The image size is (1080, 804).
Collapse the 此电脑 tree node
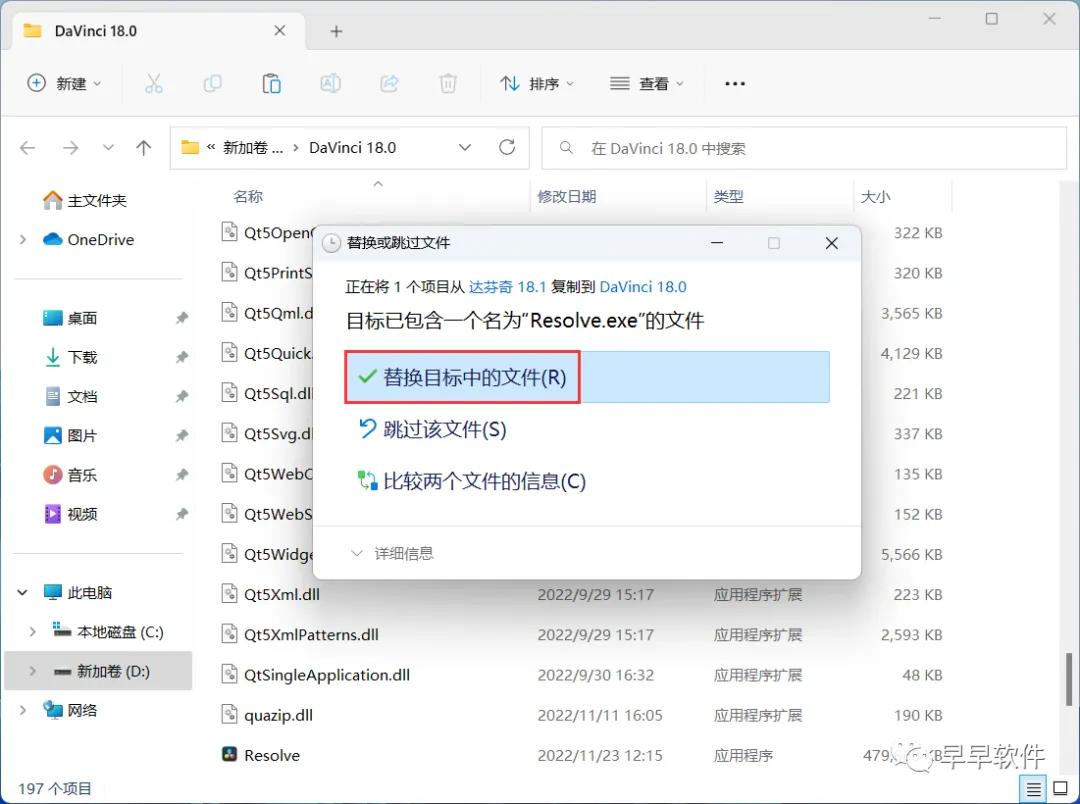23,592
